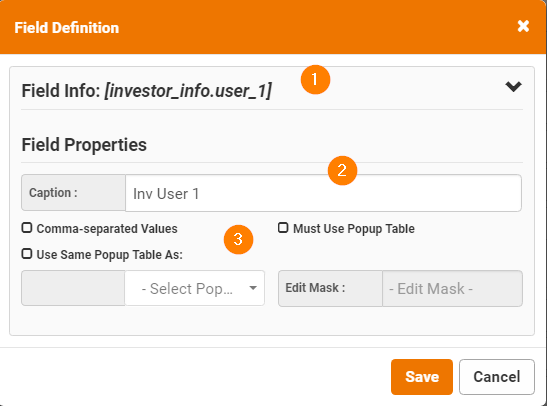Click inside the Edit Mask text box
The width and height of the screenshot is (547, 406).
[452, 289]
